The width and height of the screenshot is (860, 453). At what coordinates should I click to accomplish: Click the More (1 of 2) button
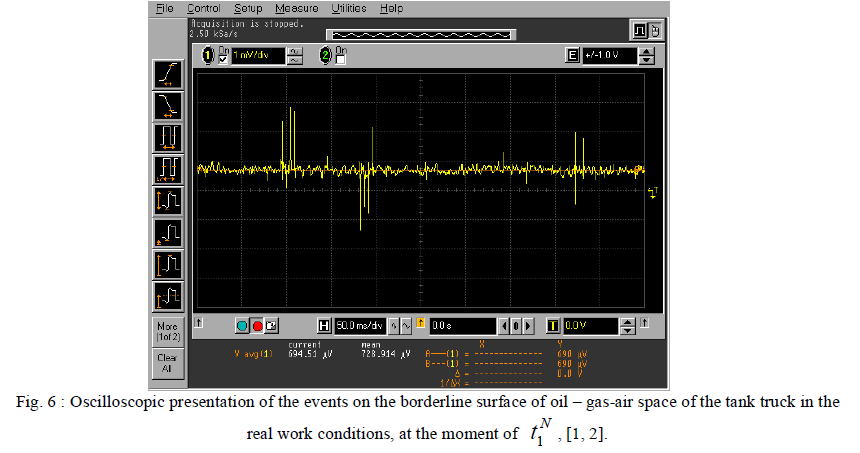point(166,331)
